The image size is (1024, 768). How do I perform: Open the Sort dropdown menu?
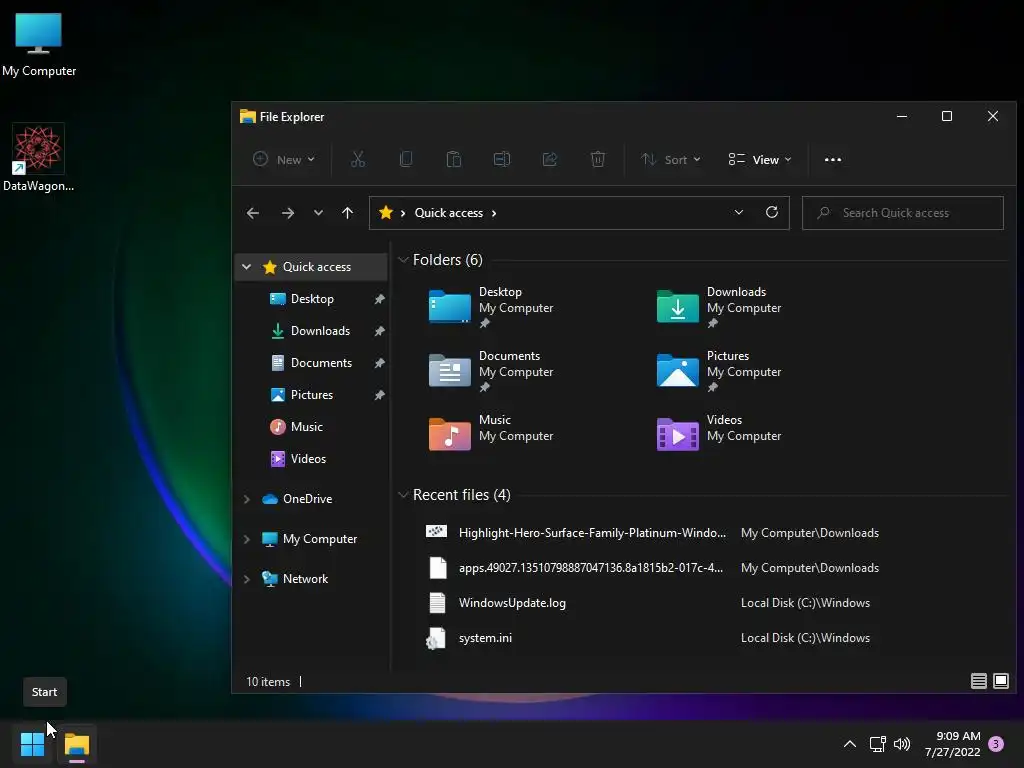click(671, 159)
